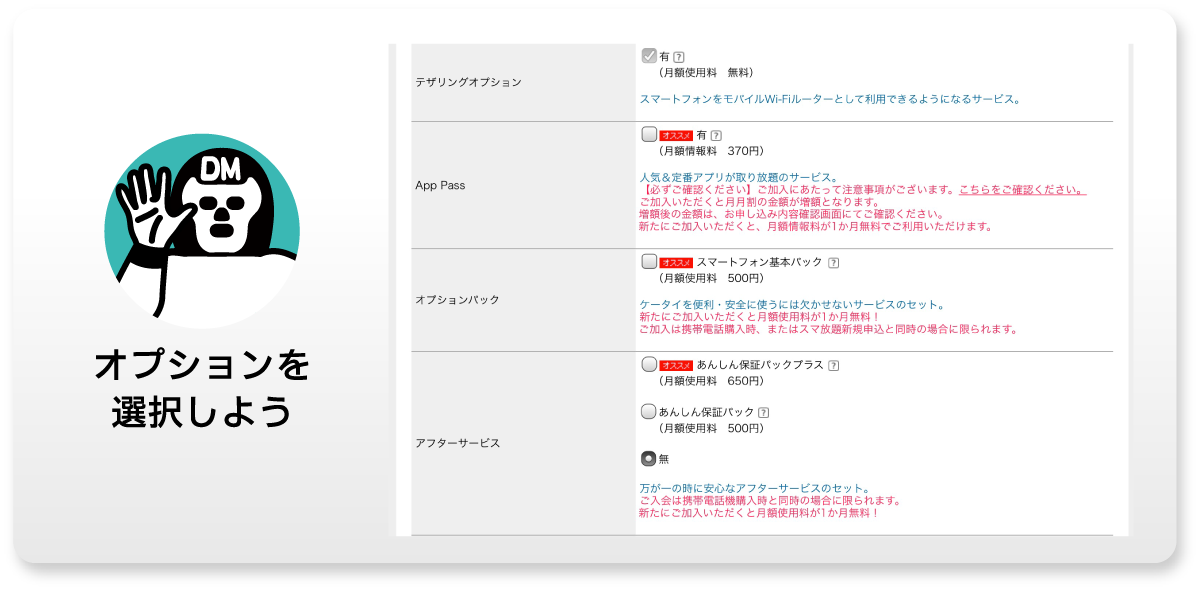Open help icon beside あんしん保証パック 500円 option
The height and width of the screenshot is (592, 1200).
click(764, 412)
